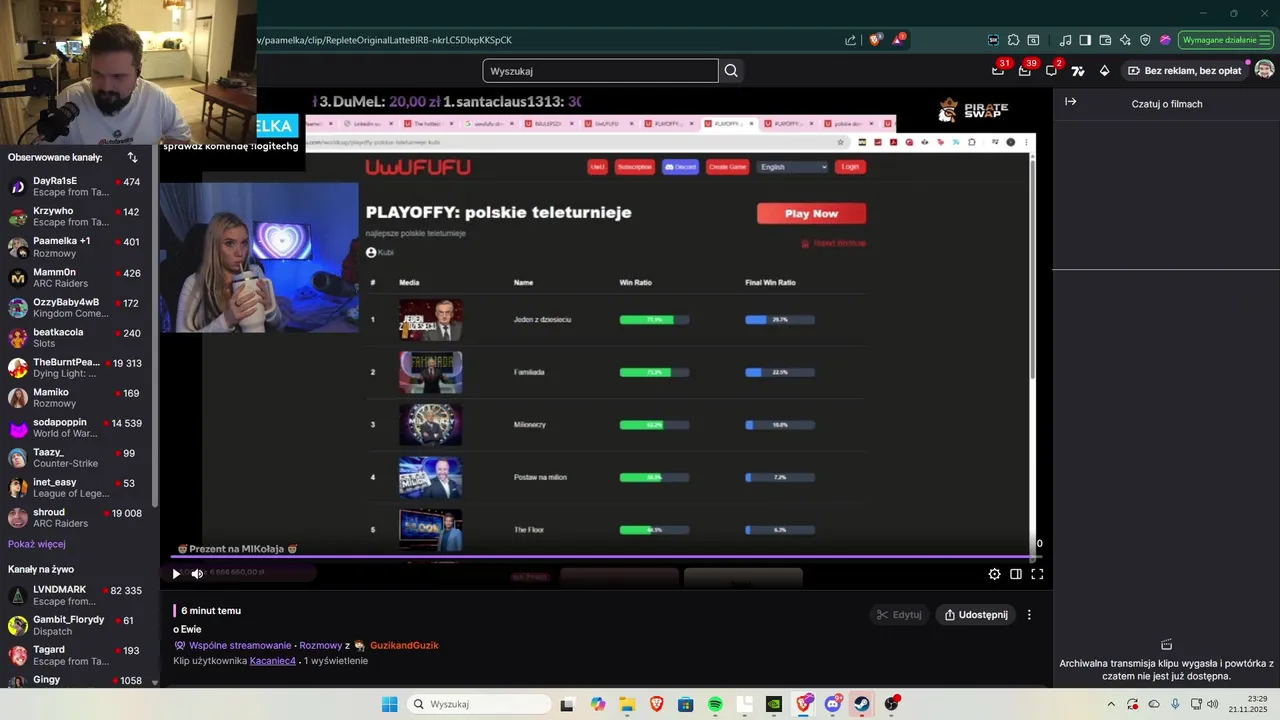Image resolution: width=1280 pixels, height=720 pixels.
Task: Open browser extensions puzzle icon
Action: [1013, 40]
